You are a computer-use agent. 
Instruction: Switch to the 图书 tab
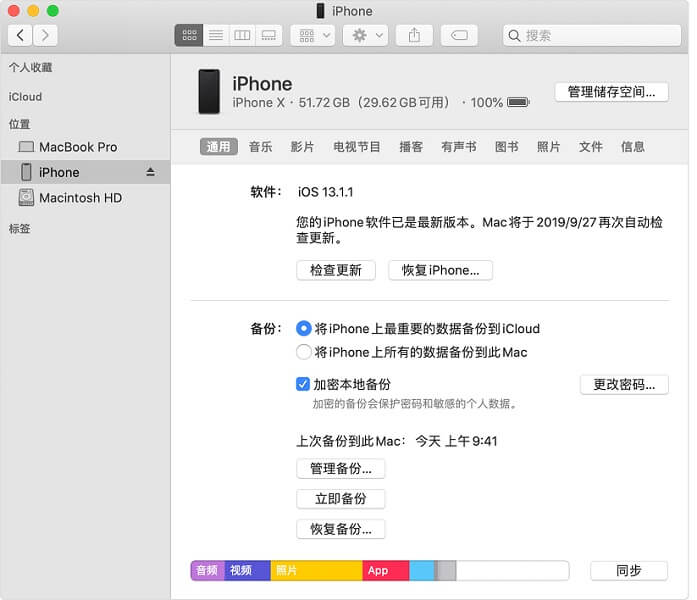[x=507, y=147]
